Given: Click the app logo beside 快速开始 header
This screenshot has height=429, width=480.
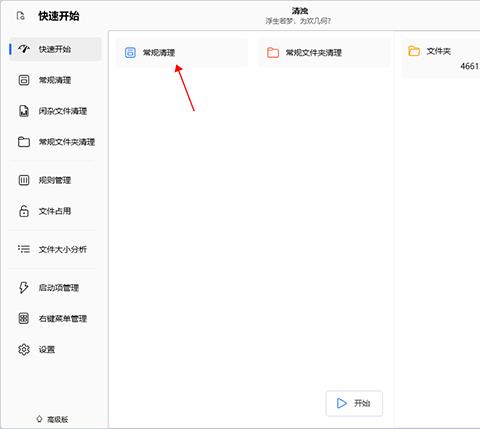Looking at the screenshot, I should (x=21, y=16).
